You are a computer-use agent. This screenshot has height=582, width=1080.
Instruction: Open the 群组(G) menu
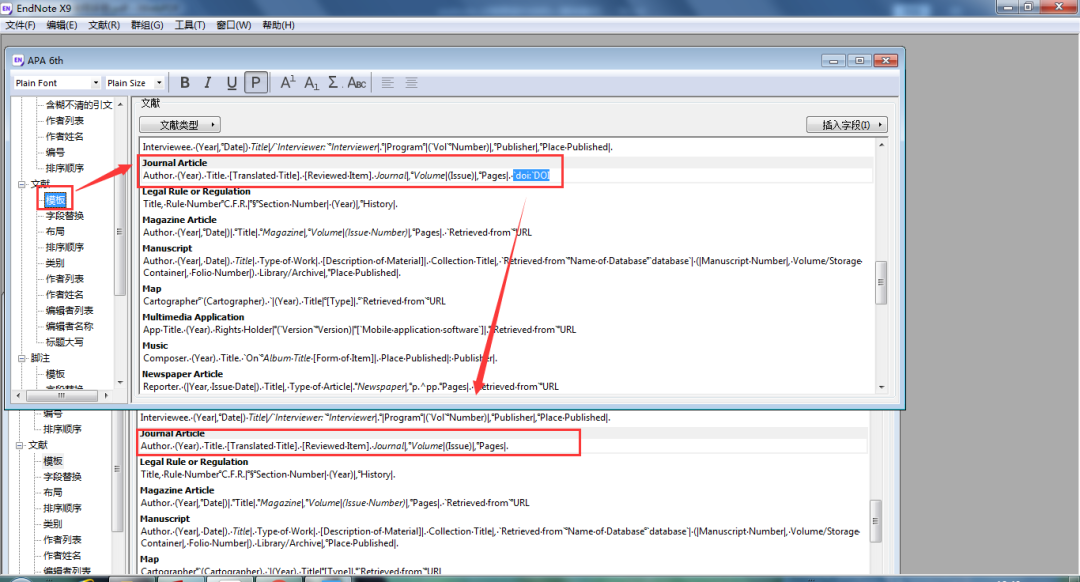[x=147, y=25]
